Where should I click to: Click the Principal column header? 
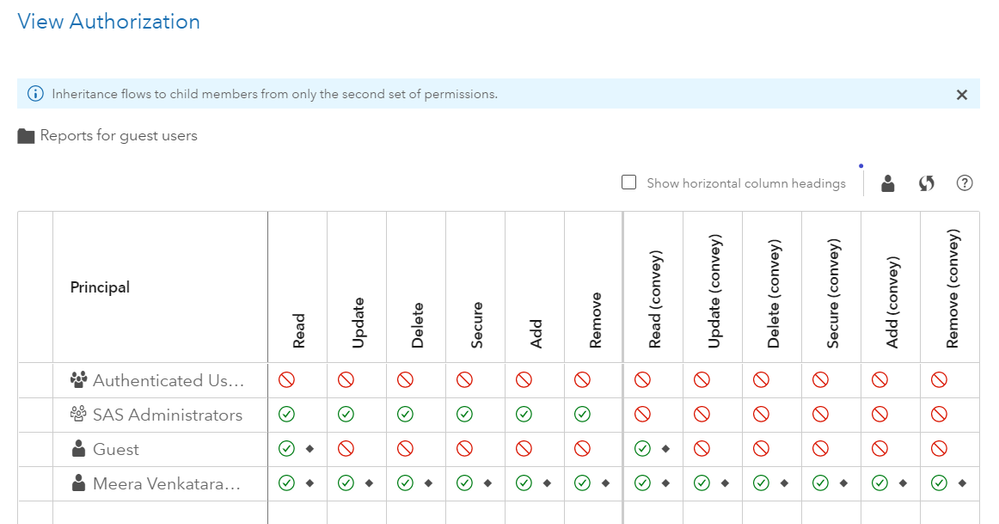[x=100, y=287]
